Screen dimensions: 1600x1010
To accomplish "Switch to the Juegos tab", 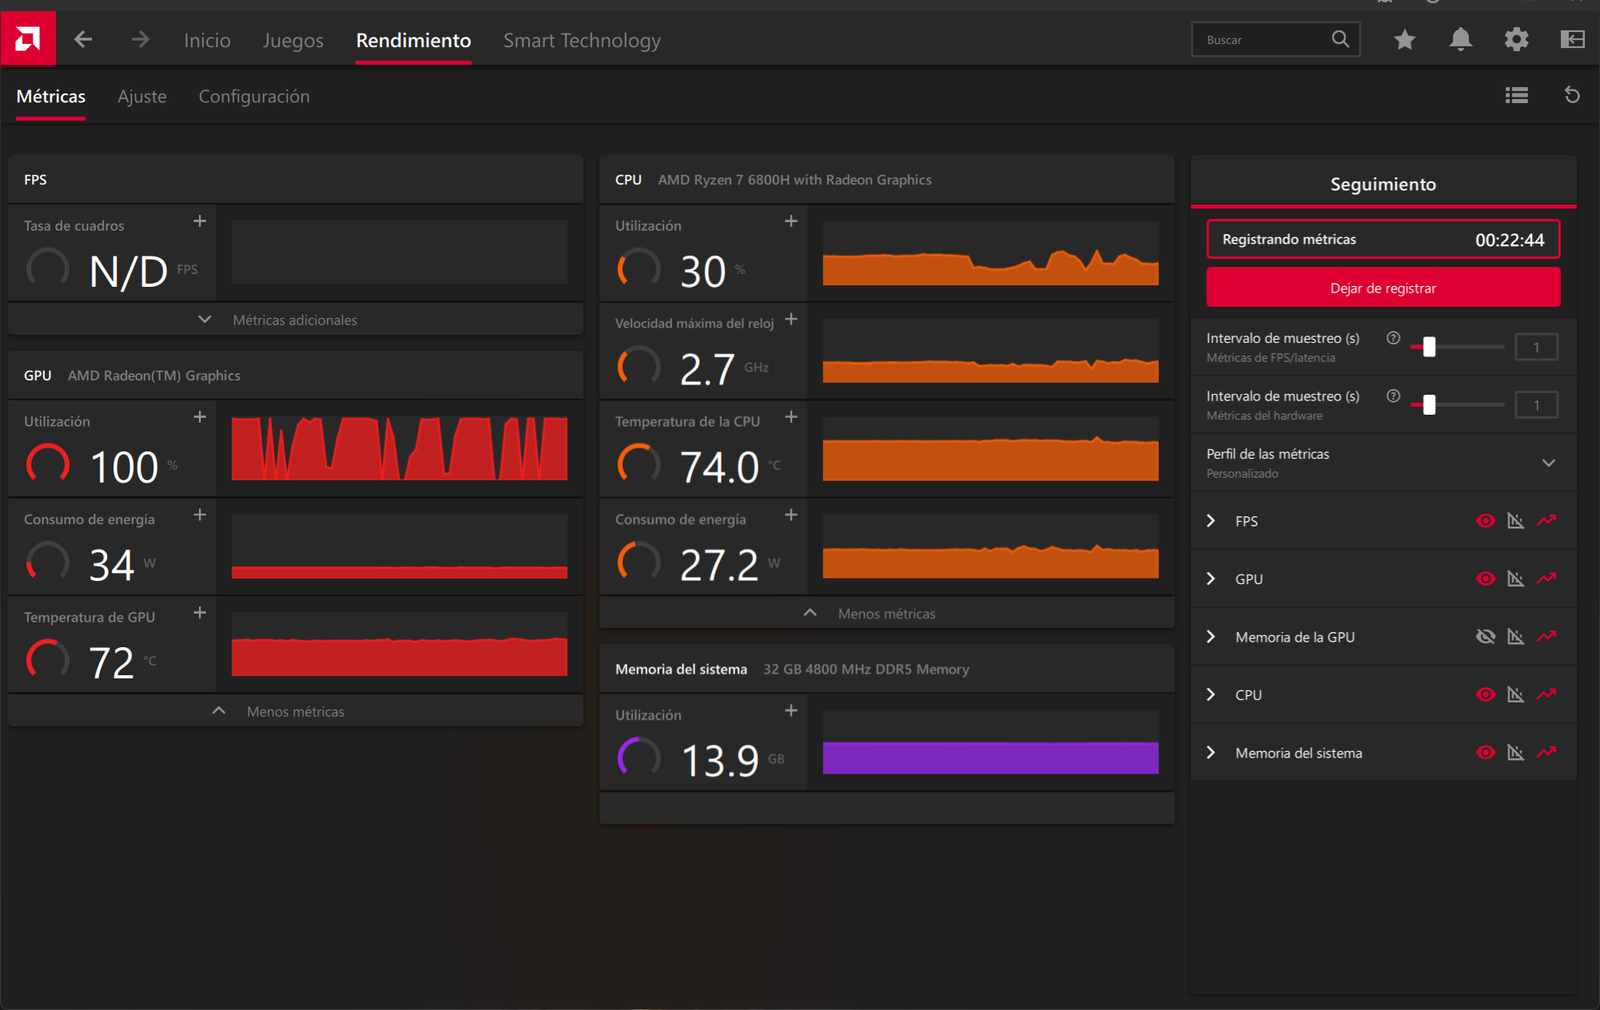I will (x=293, y=41).
